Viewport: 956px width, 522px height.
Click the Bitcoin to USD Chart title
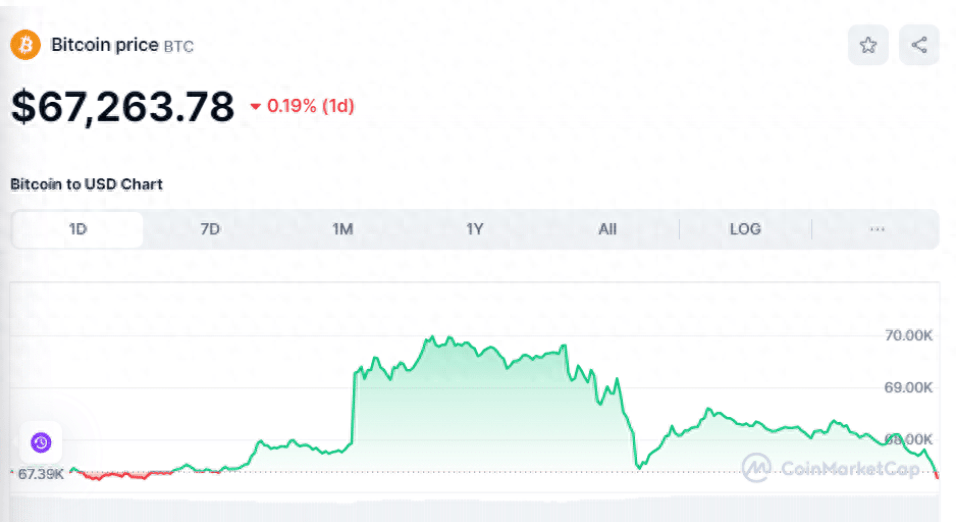[87, 184]
